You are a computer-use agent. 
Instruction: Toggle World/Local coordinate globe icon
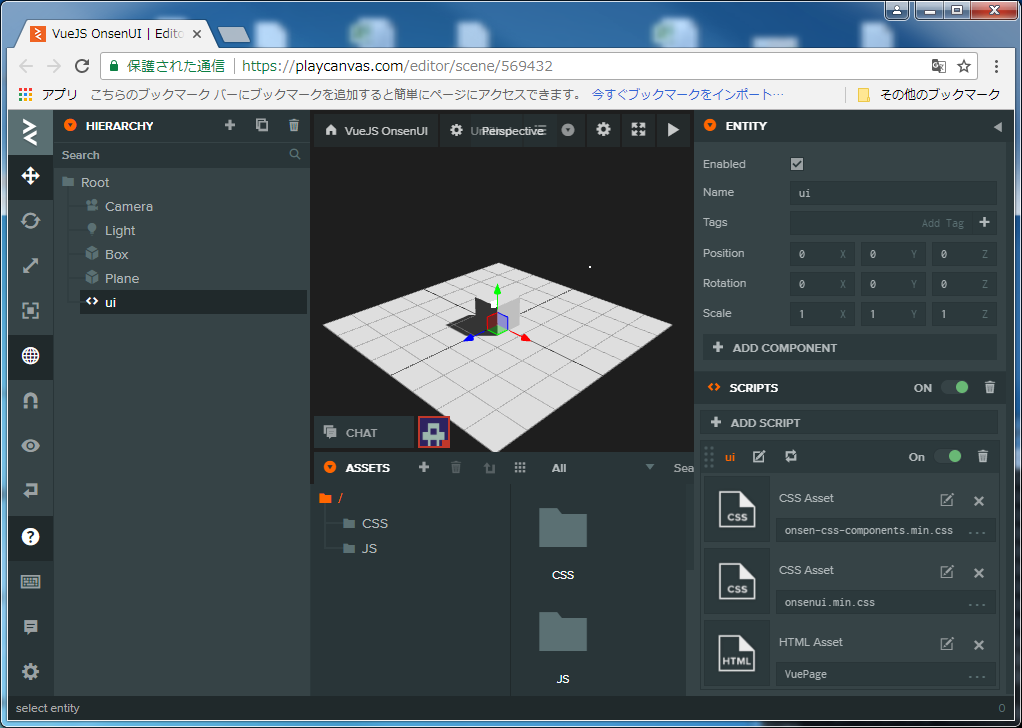click(31, 356)
